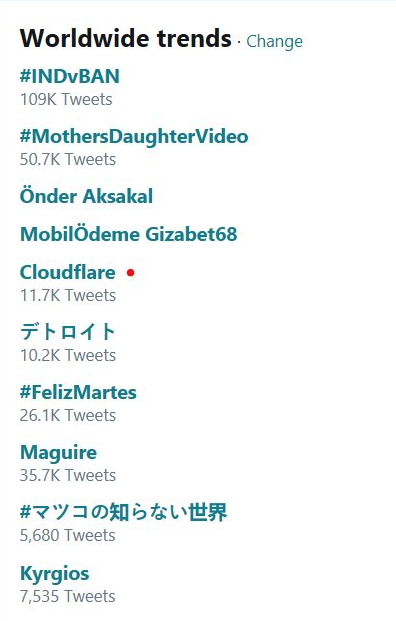Click the Worldwide trends heading
The height and width of the screenshot is (621, 396).
[126, 38]
